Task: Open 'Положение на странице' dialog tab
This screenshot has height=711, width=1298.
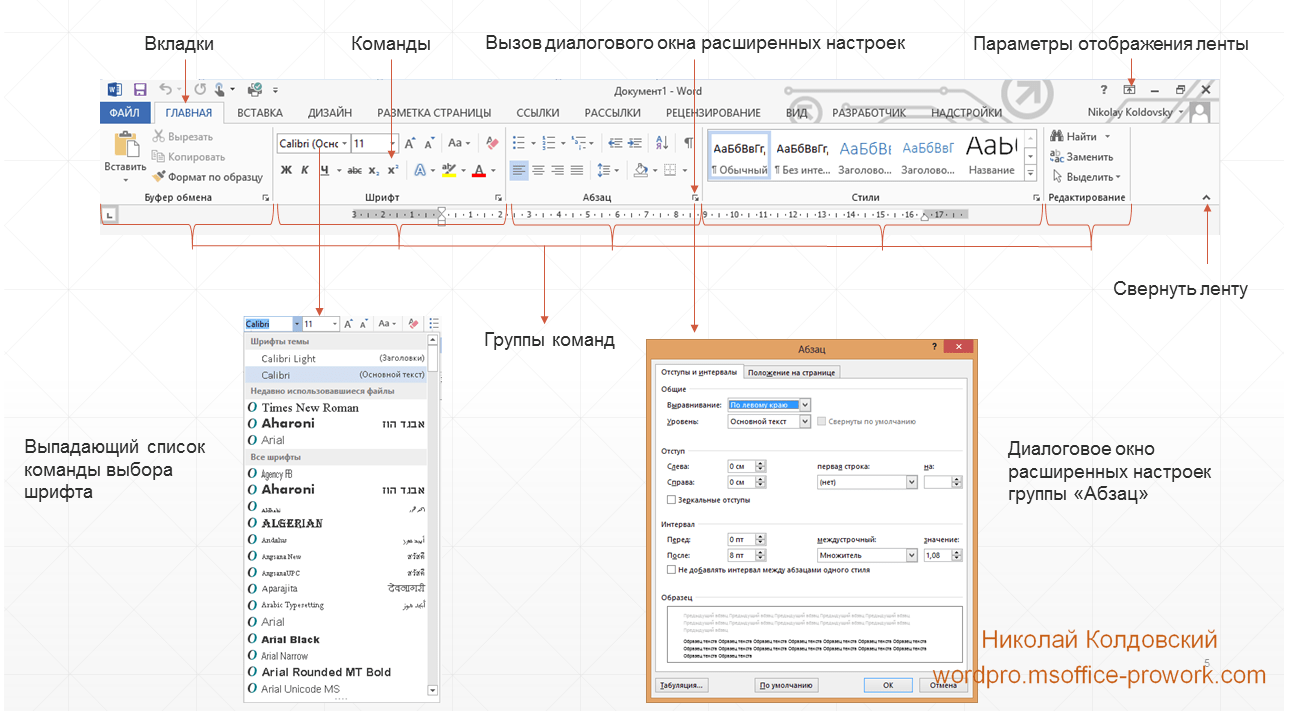Action: [792, 372]
